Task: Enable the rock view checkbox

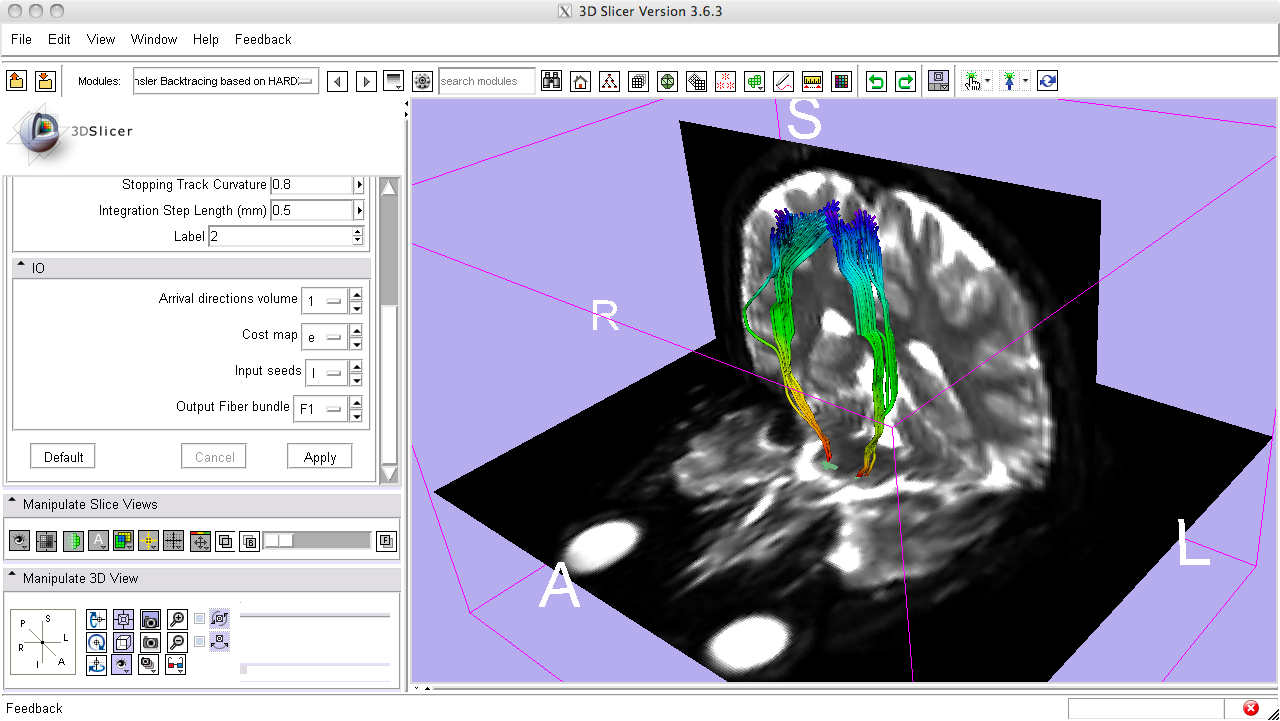Action: pyautogui.click(x=200, y=641)
